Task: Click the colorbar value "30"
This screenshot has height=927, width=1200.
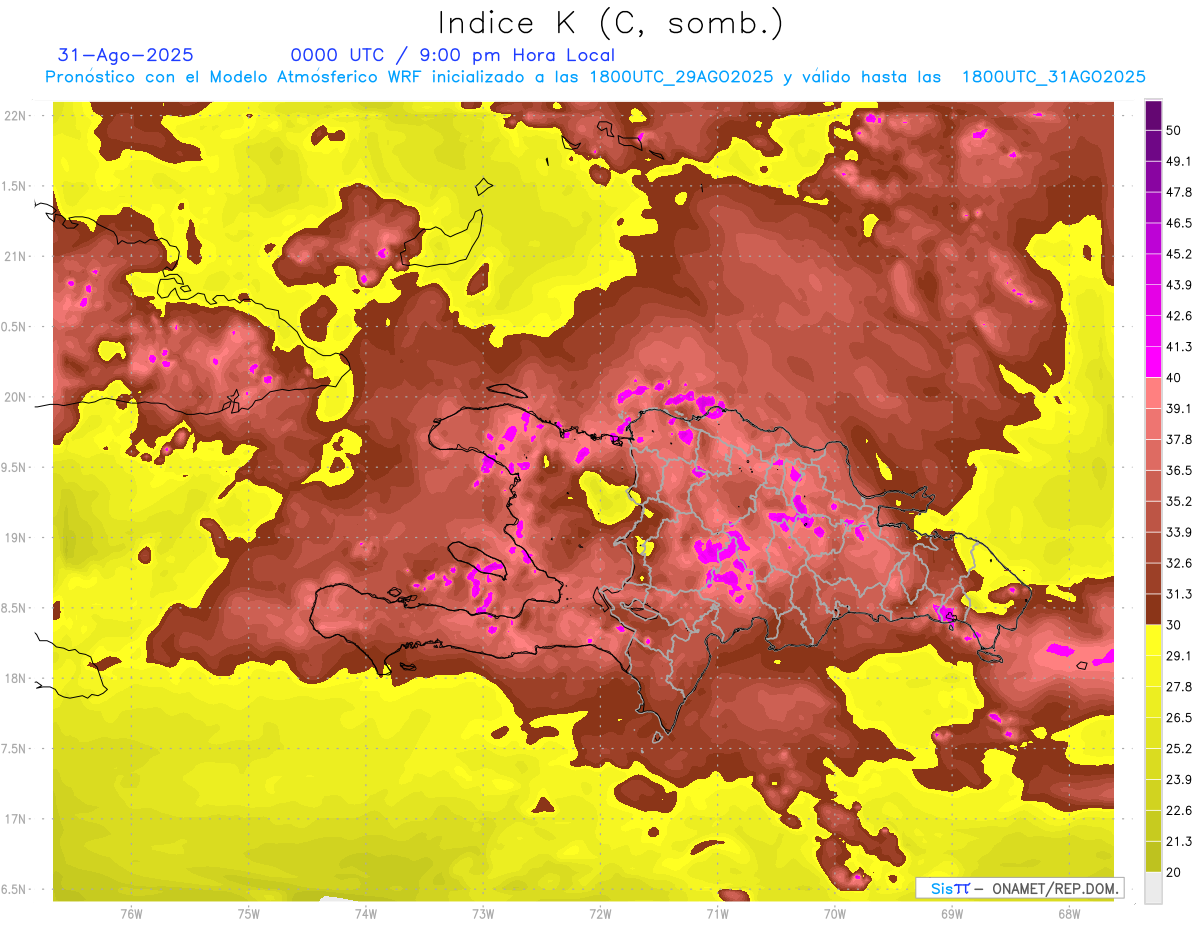Action: coord(1175,625)
